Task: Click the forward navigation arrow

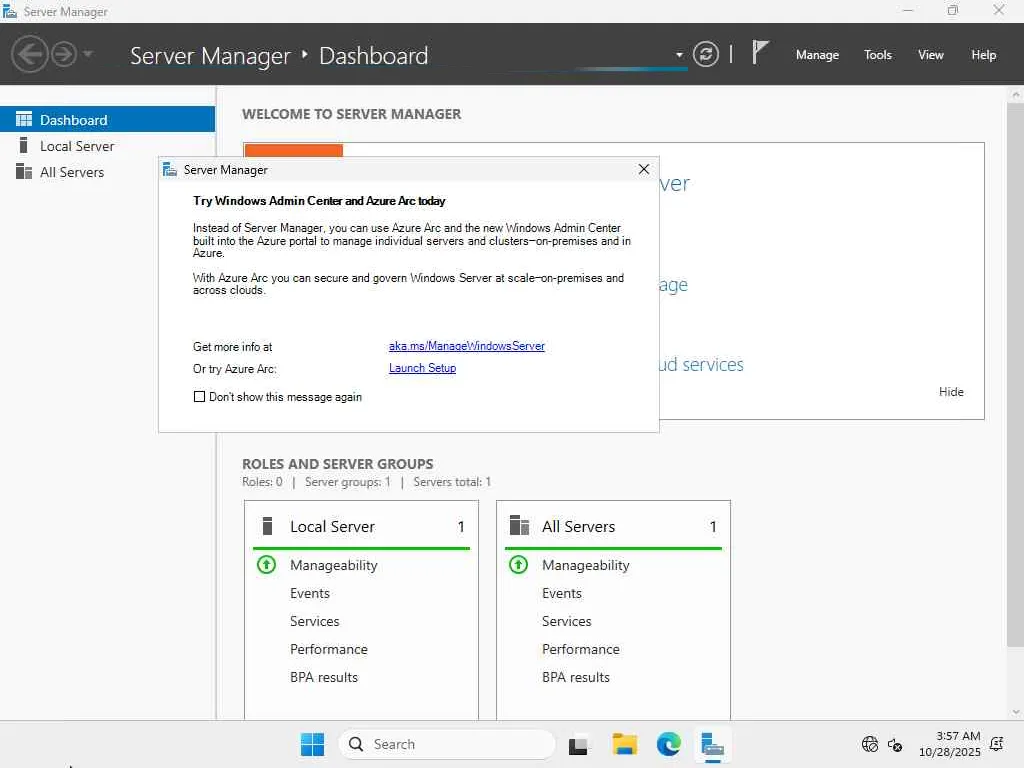Action: (64, 54)
